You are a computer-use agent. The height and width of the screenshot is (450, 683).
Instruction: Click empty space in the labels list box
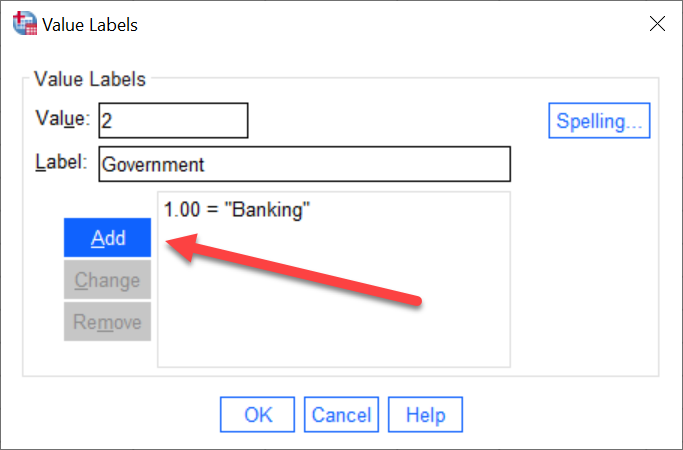coord(334,331)
